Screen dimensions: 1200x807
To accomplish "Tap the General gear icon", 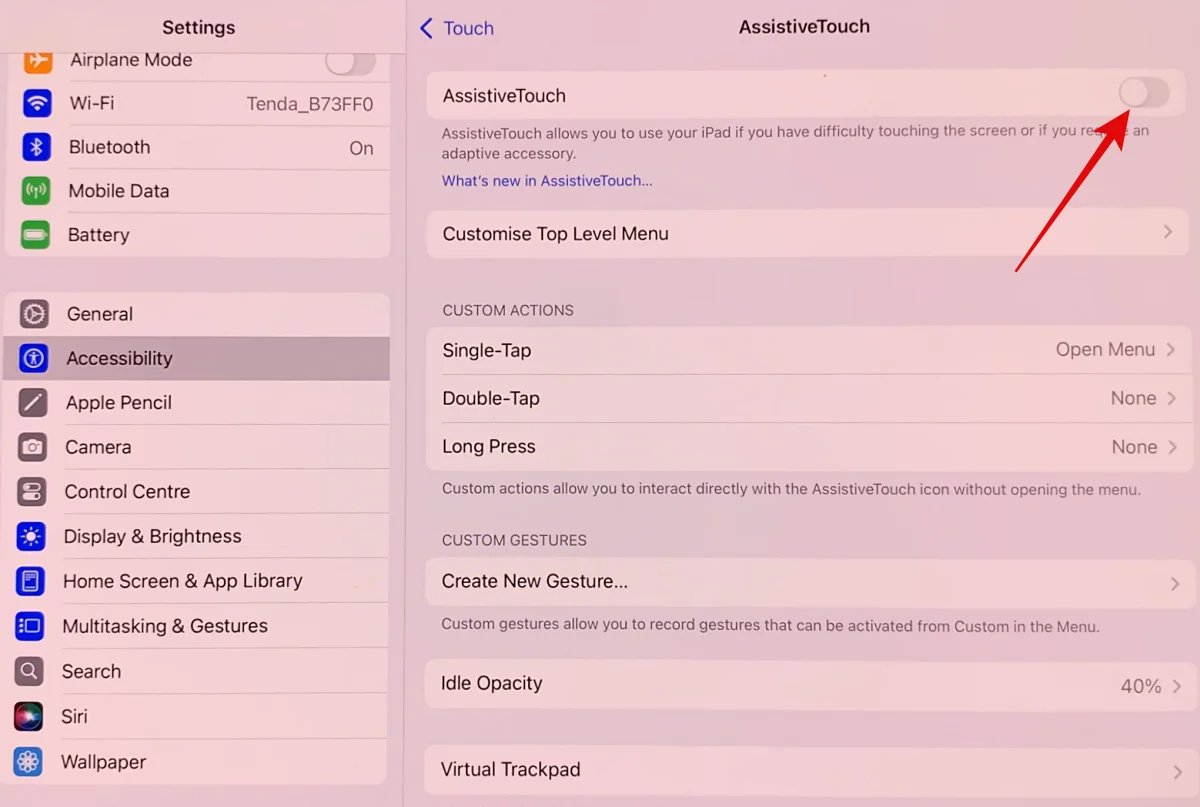I will coord(34,314).
